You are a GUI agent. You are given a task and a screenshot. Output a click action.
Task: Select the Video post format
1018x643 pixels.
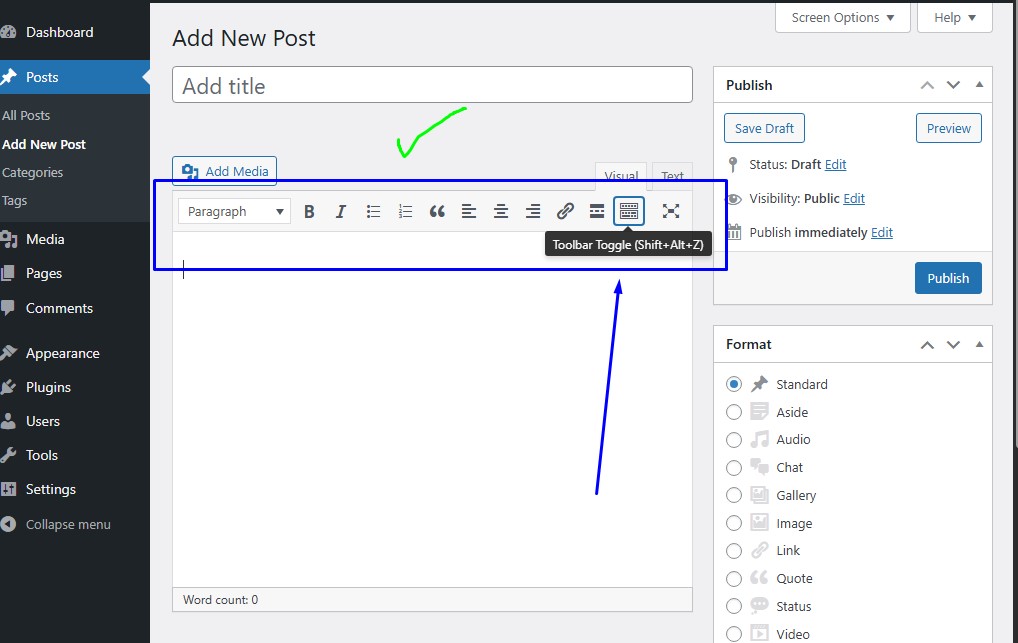pyautogui.click(x=733, y=633)
